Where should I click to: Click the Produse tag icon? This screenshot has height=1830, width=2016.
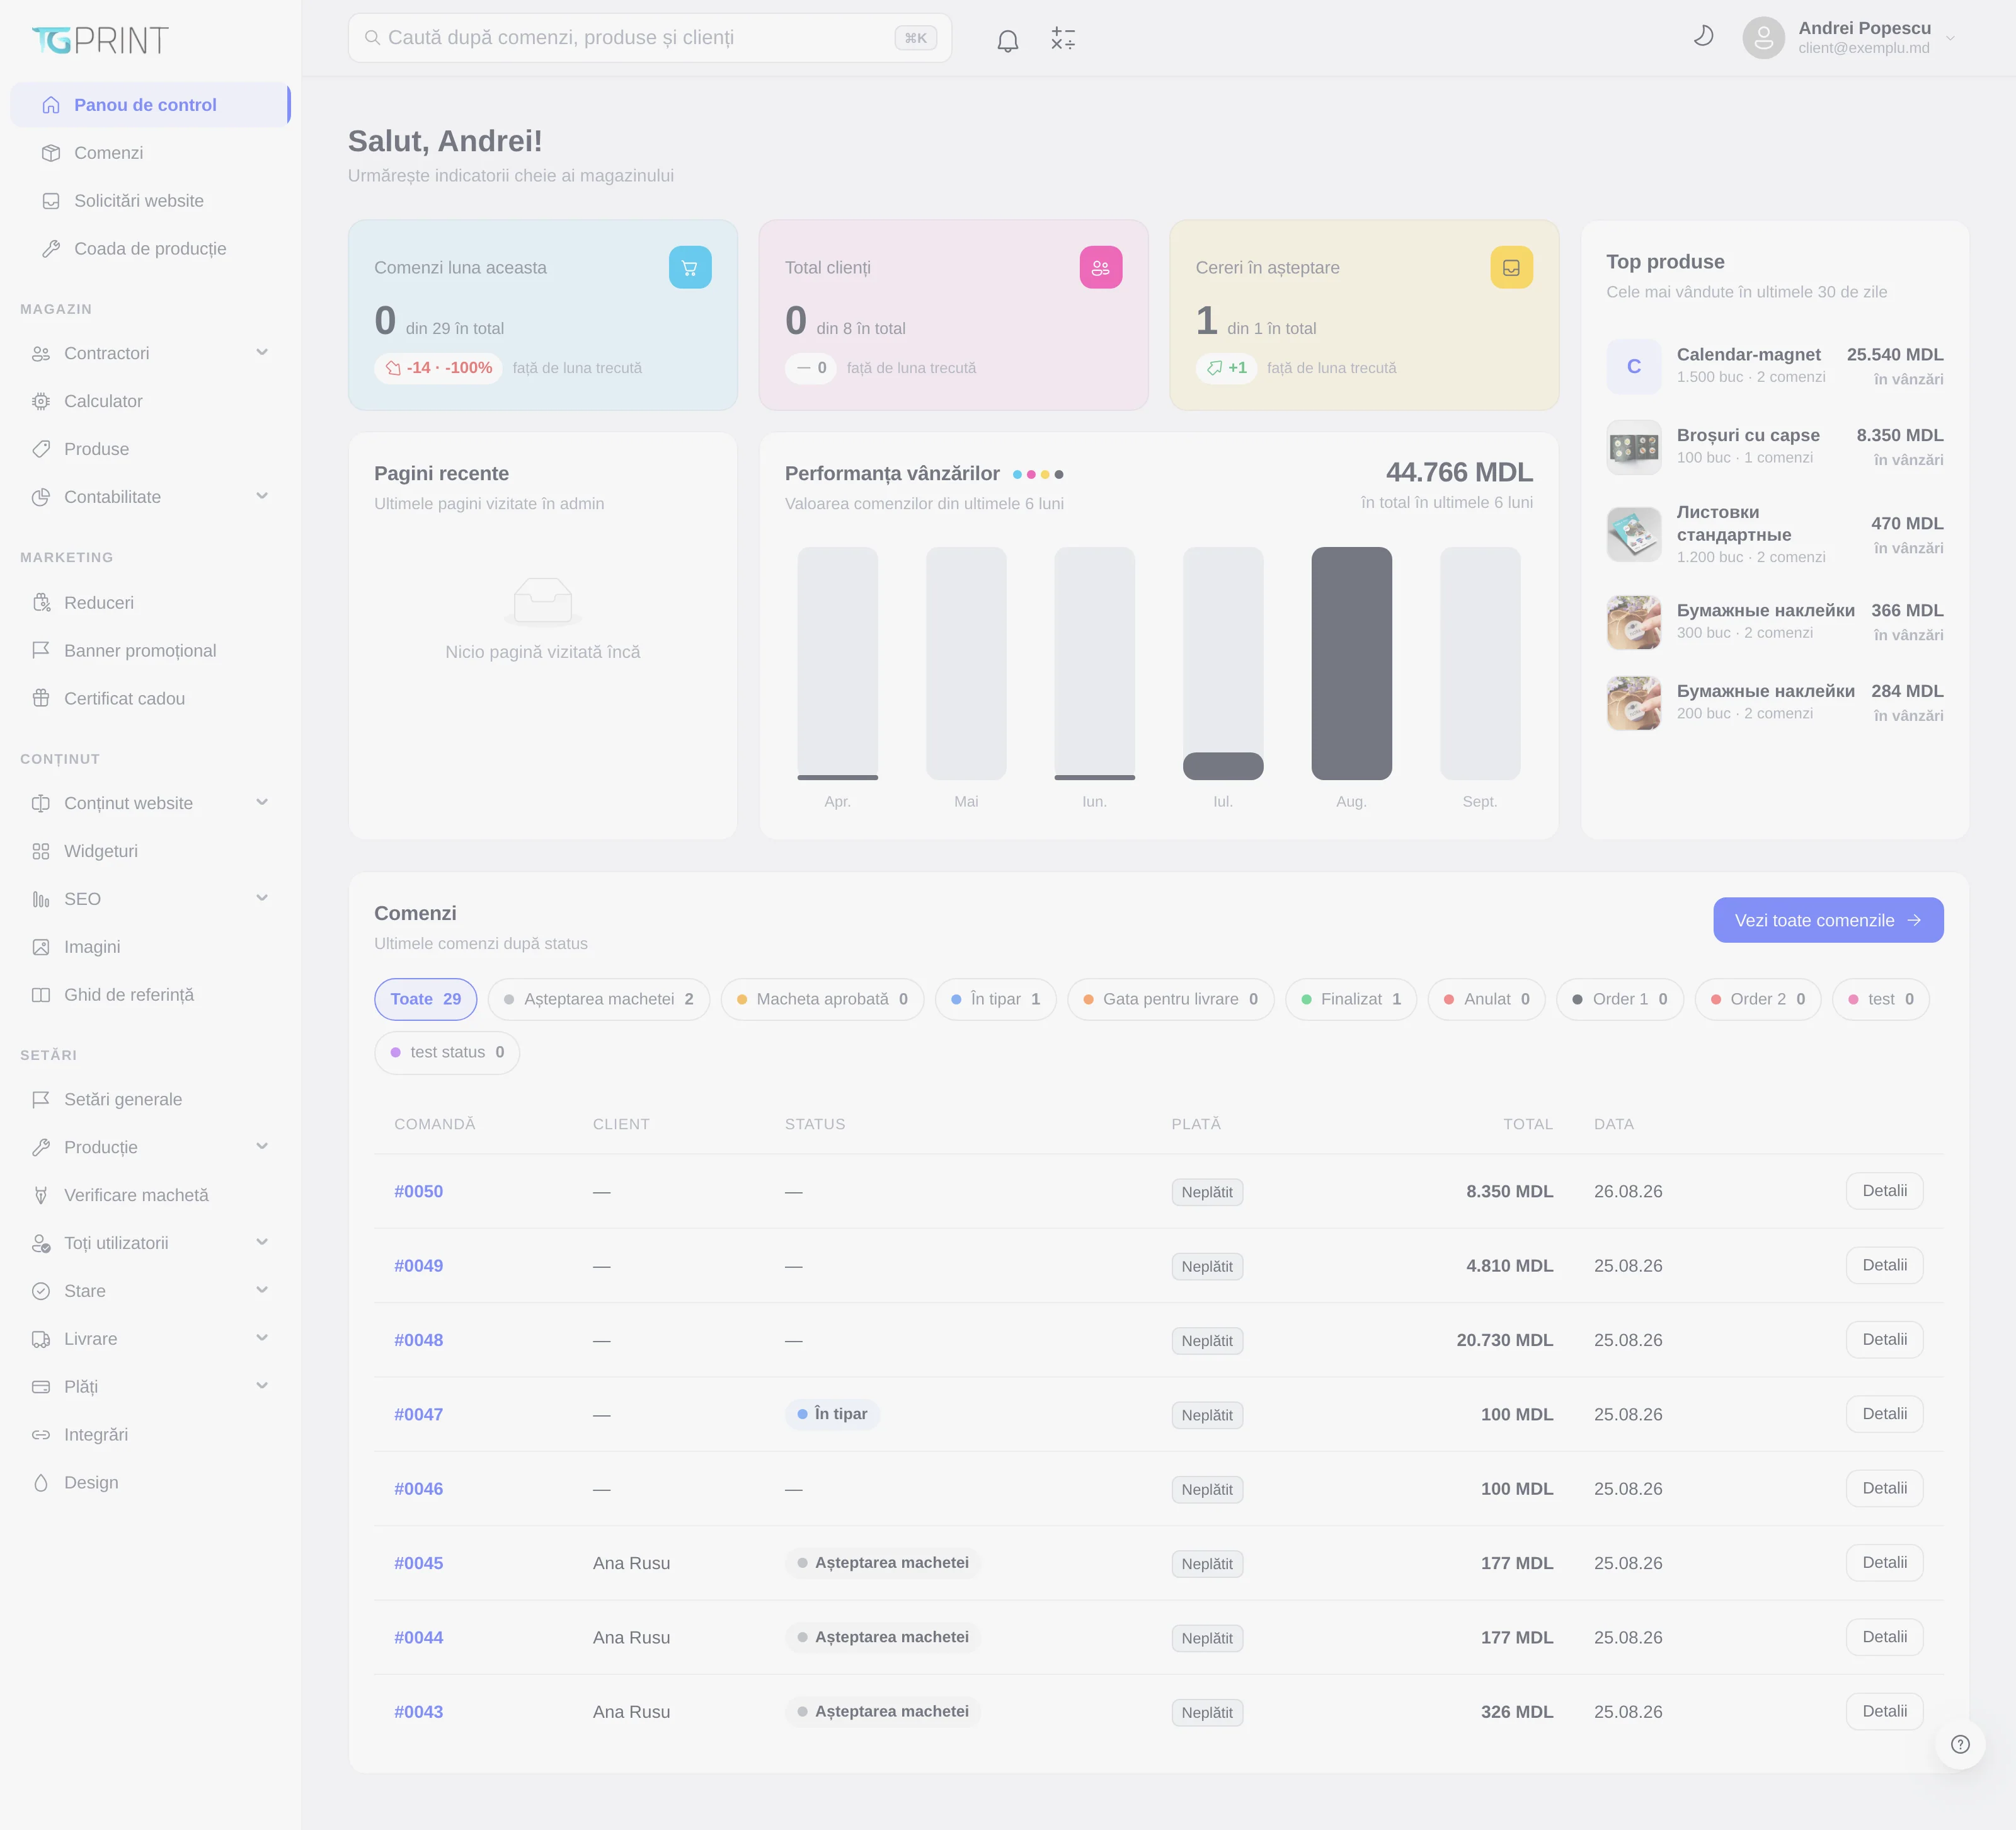click(41, 449)
